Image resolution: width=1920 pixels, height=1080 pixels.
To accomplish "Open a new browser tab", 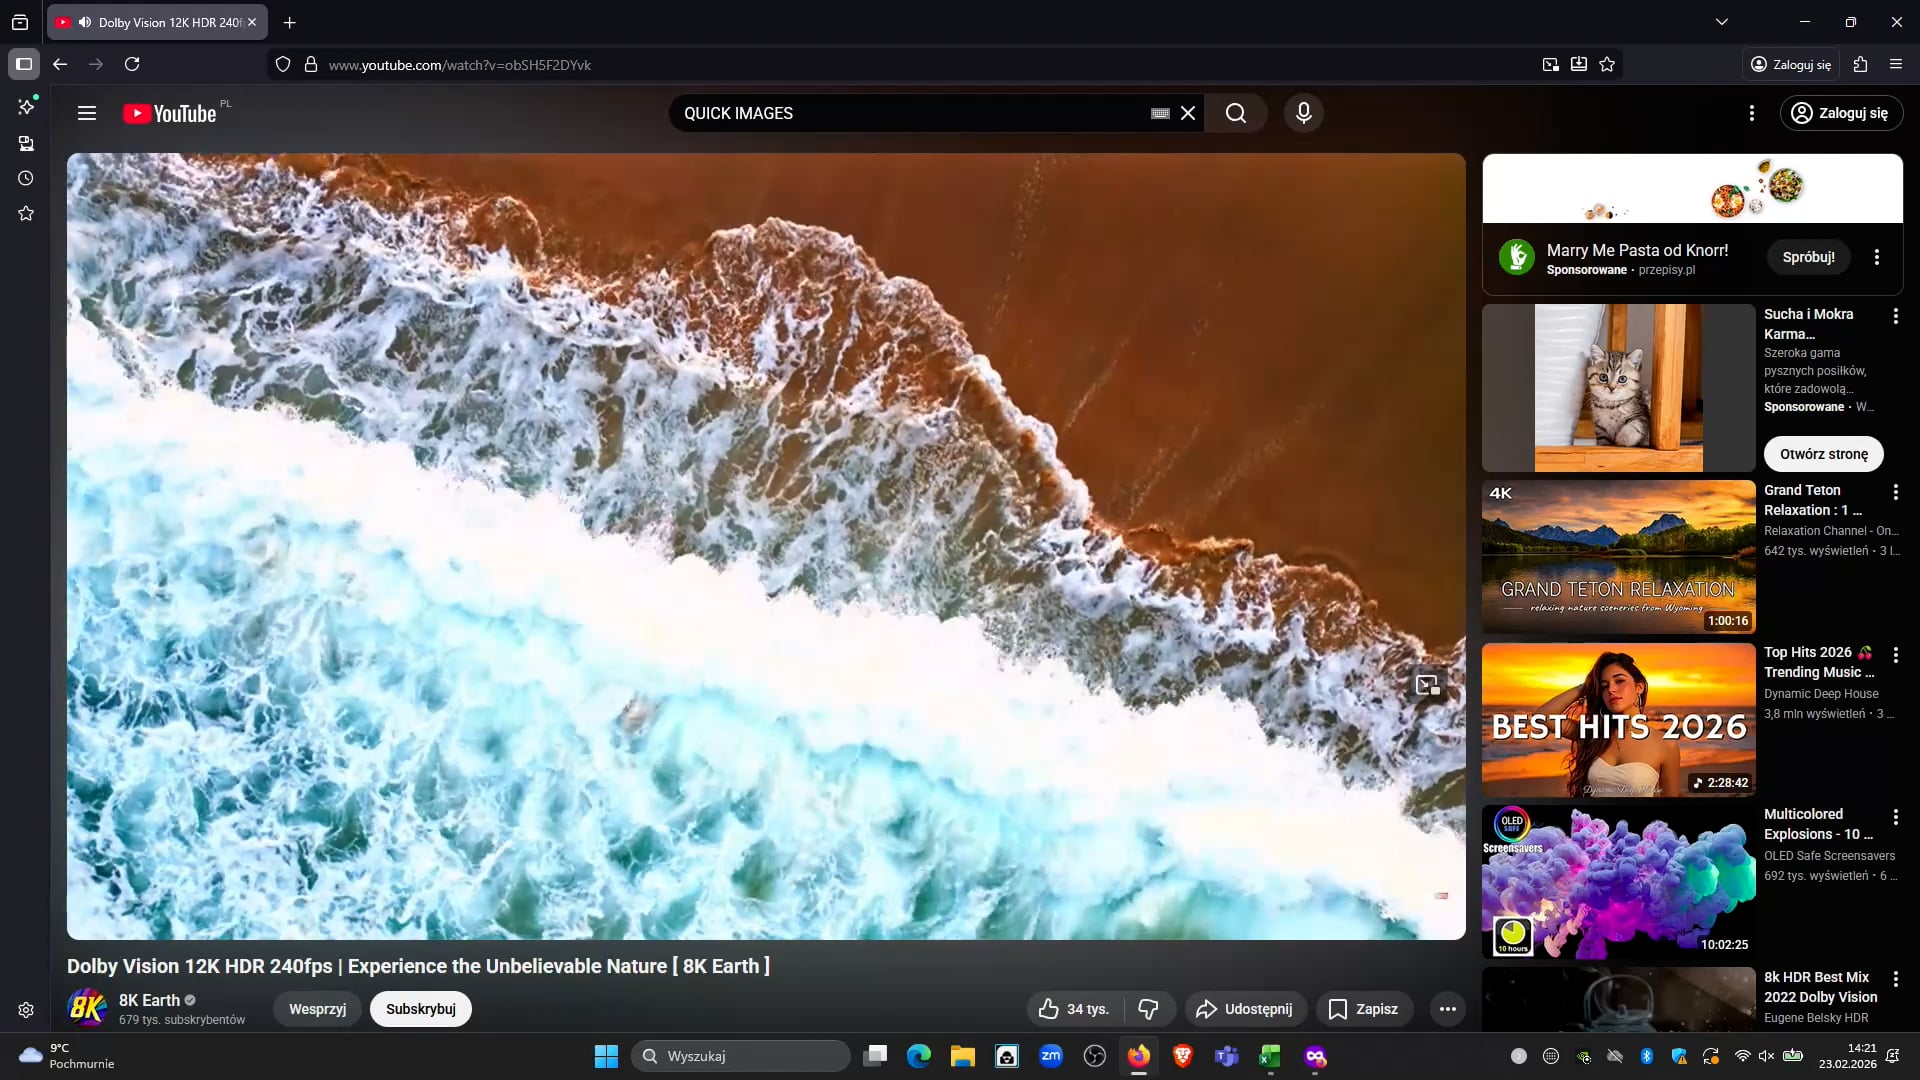I will coord(290,22).
